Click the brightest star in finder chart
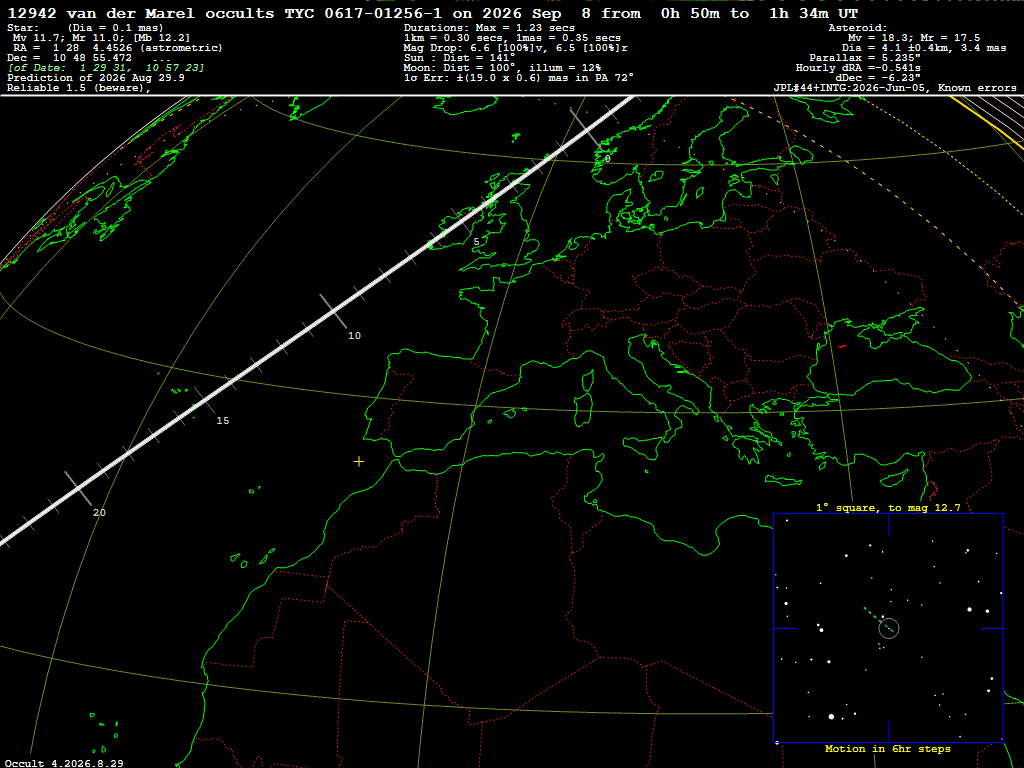The height and width of the screenshot is (768, 1024). [831, 716]
